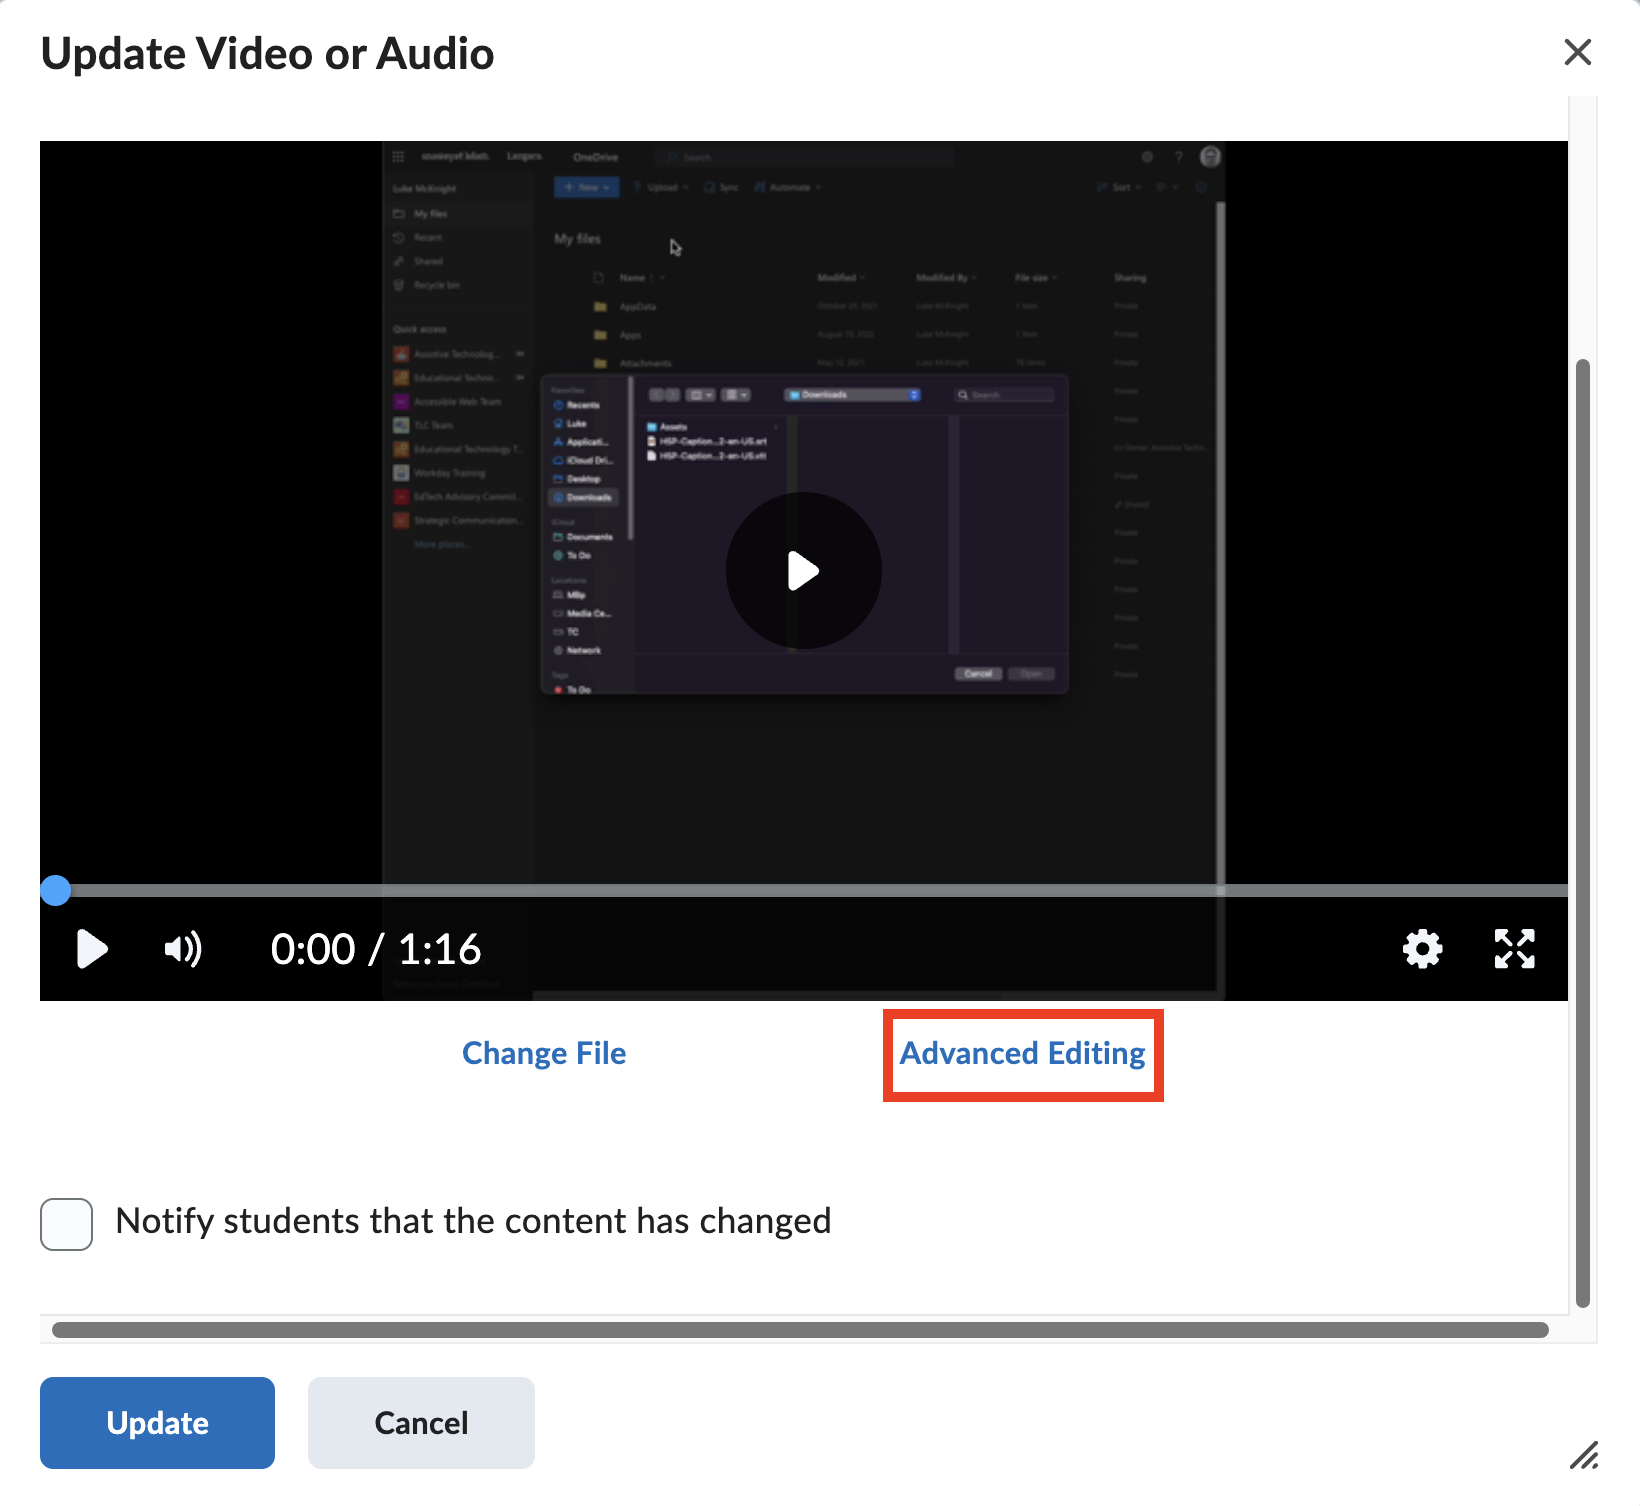Click the large center play button overlay
The height and width of the screenshot is (1506, 1640).
[803, 571]
